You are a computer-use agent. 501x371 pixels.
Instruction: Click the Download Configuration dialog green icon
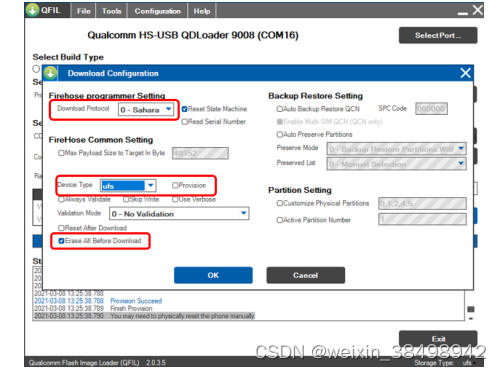pos(50,73)
